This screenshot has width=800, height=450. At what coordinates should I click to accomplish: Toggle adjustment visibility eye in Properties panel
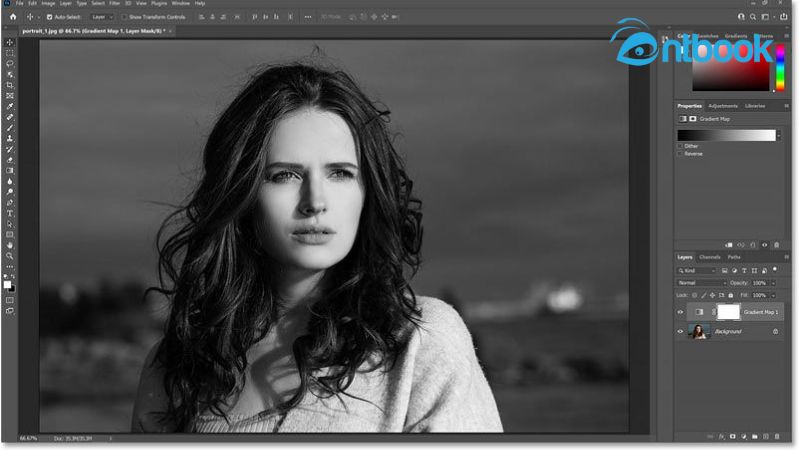[765, 245]
